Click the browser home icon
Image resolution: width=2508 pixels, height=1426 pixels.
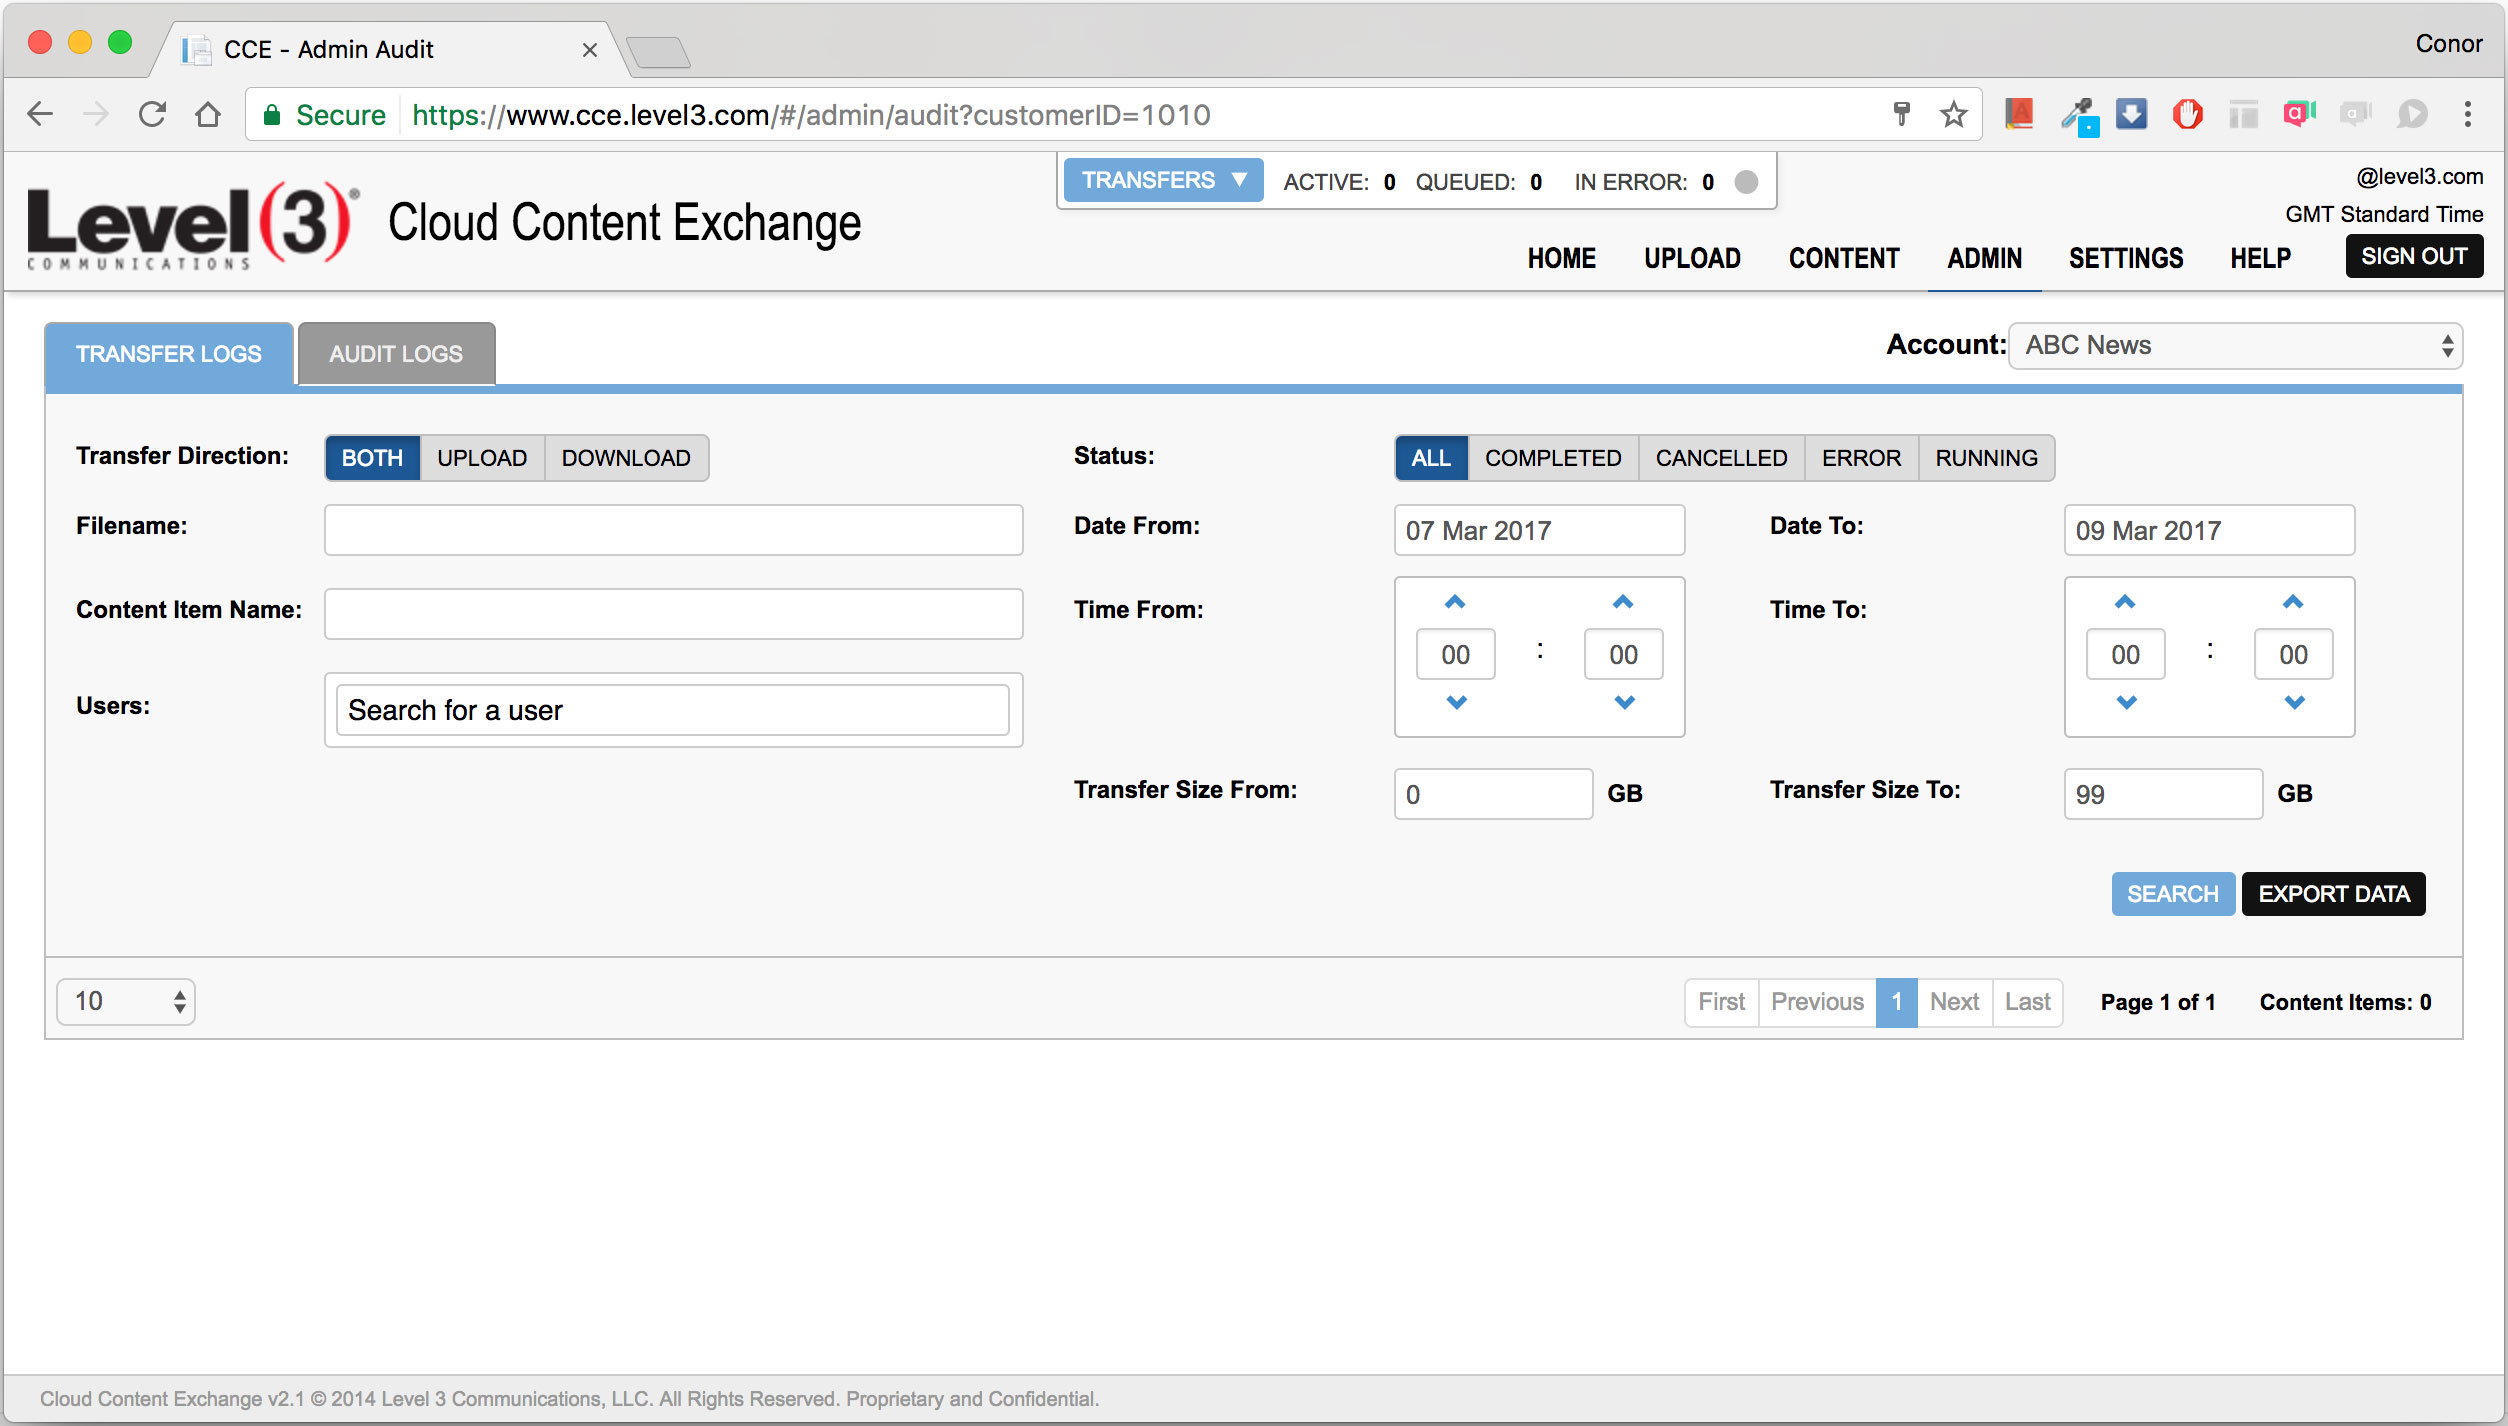208,114
